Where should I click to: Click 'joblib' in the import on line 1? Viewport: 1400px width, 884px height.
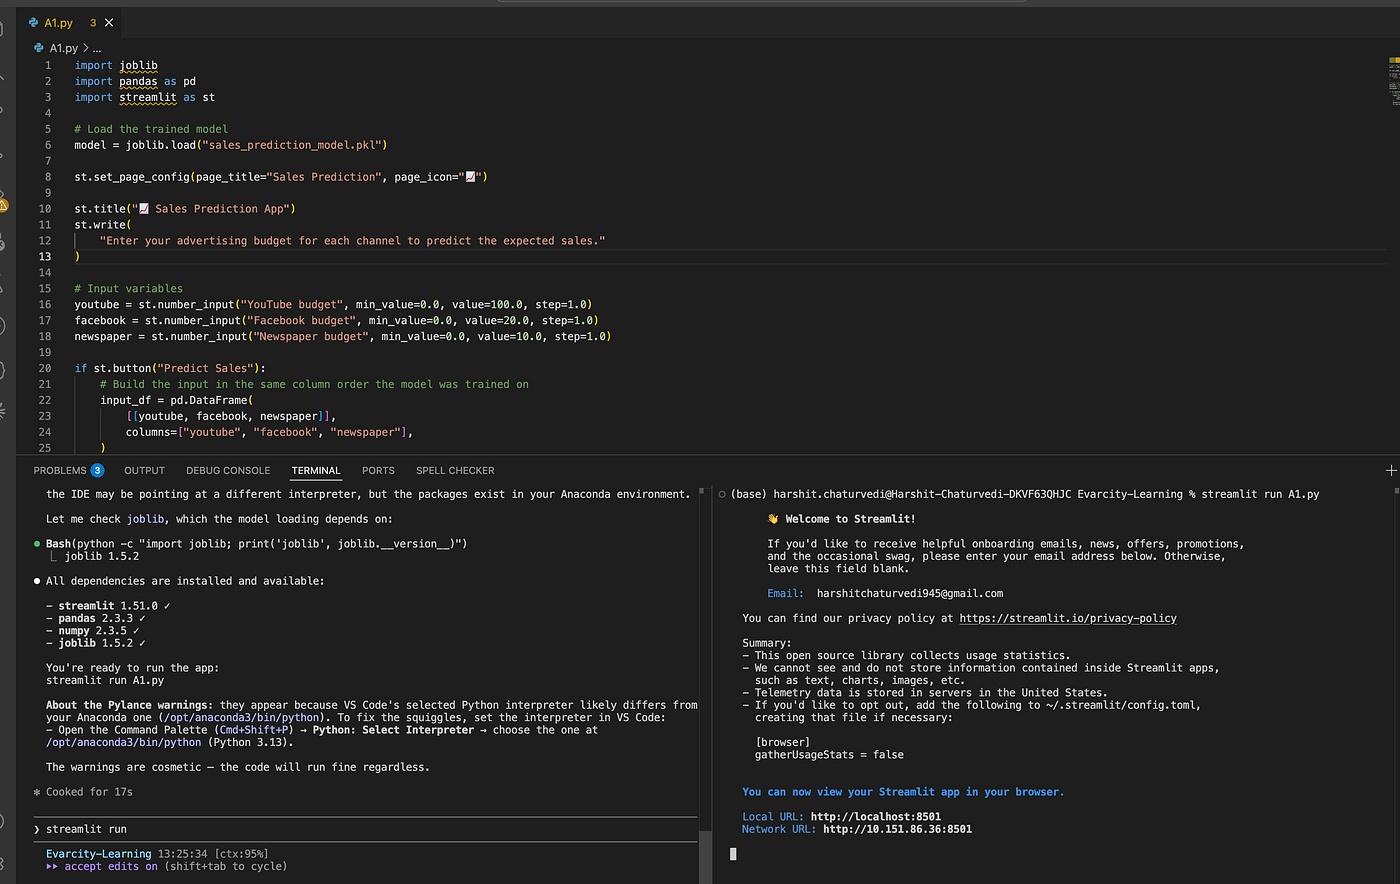[138, 65]
